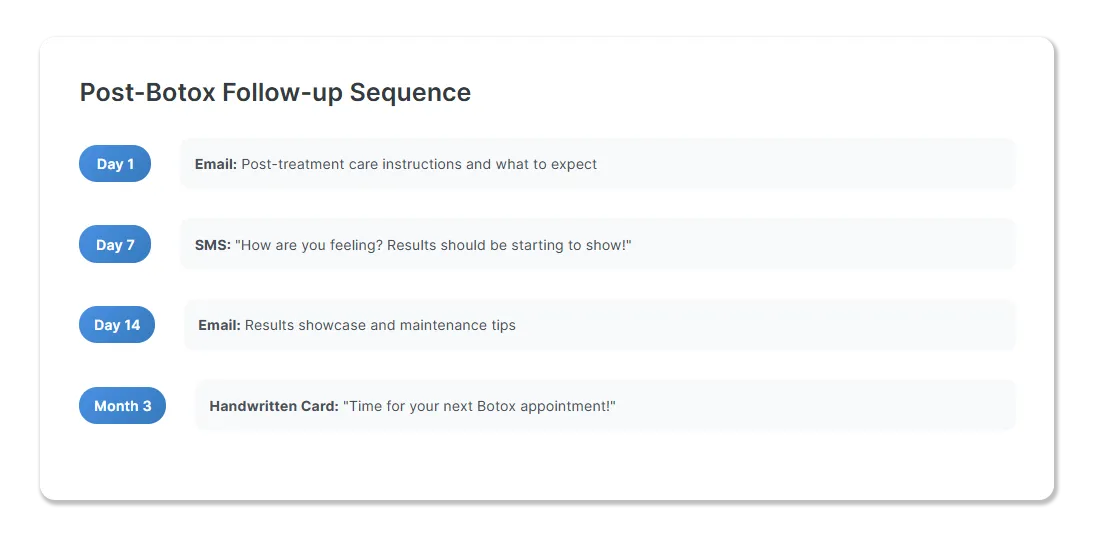
Task: Click blank area in Handwritten Card row
Action: tap(814, 405)
